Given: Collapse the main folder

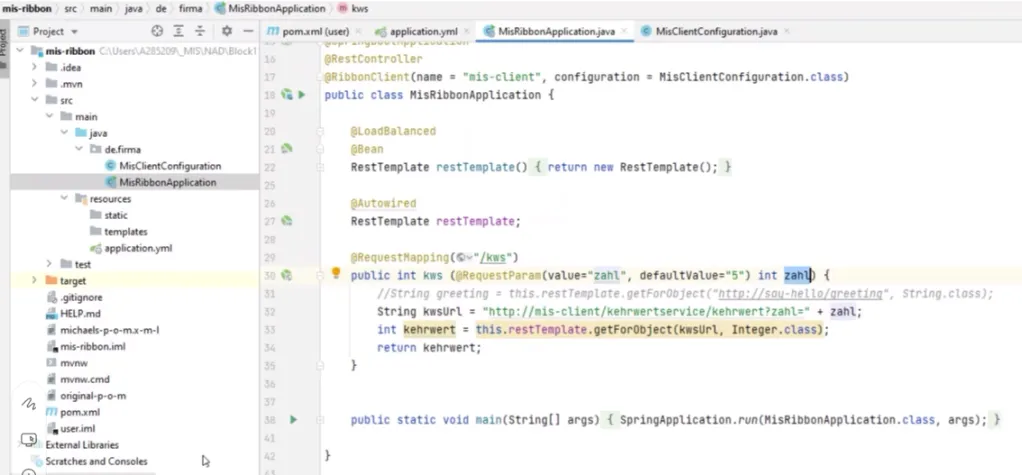Looking at the screenshot, I should [x=50, y=117].
